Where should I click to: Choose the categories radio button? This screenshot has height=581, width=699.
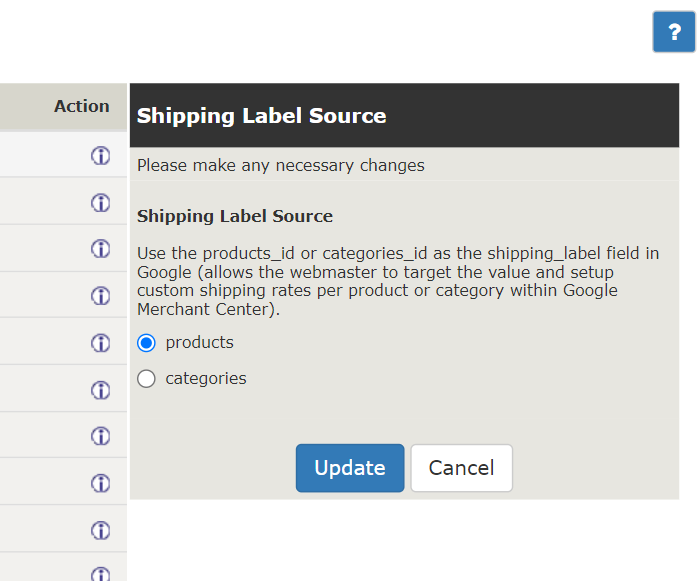[x=146, y=379]
